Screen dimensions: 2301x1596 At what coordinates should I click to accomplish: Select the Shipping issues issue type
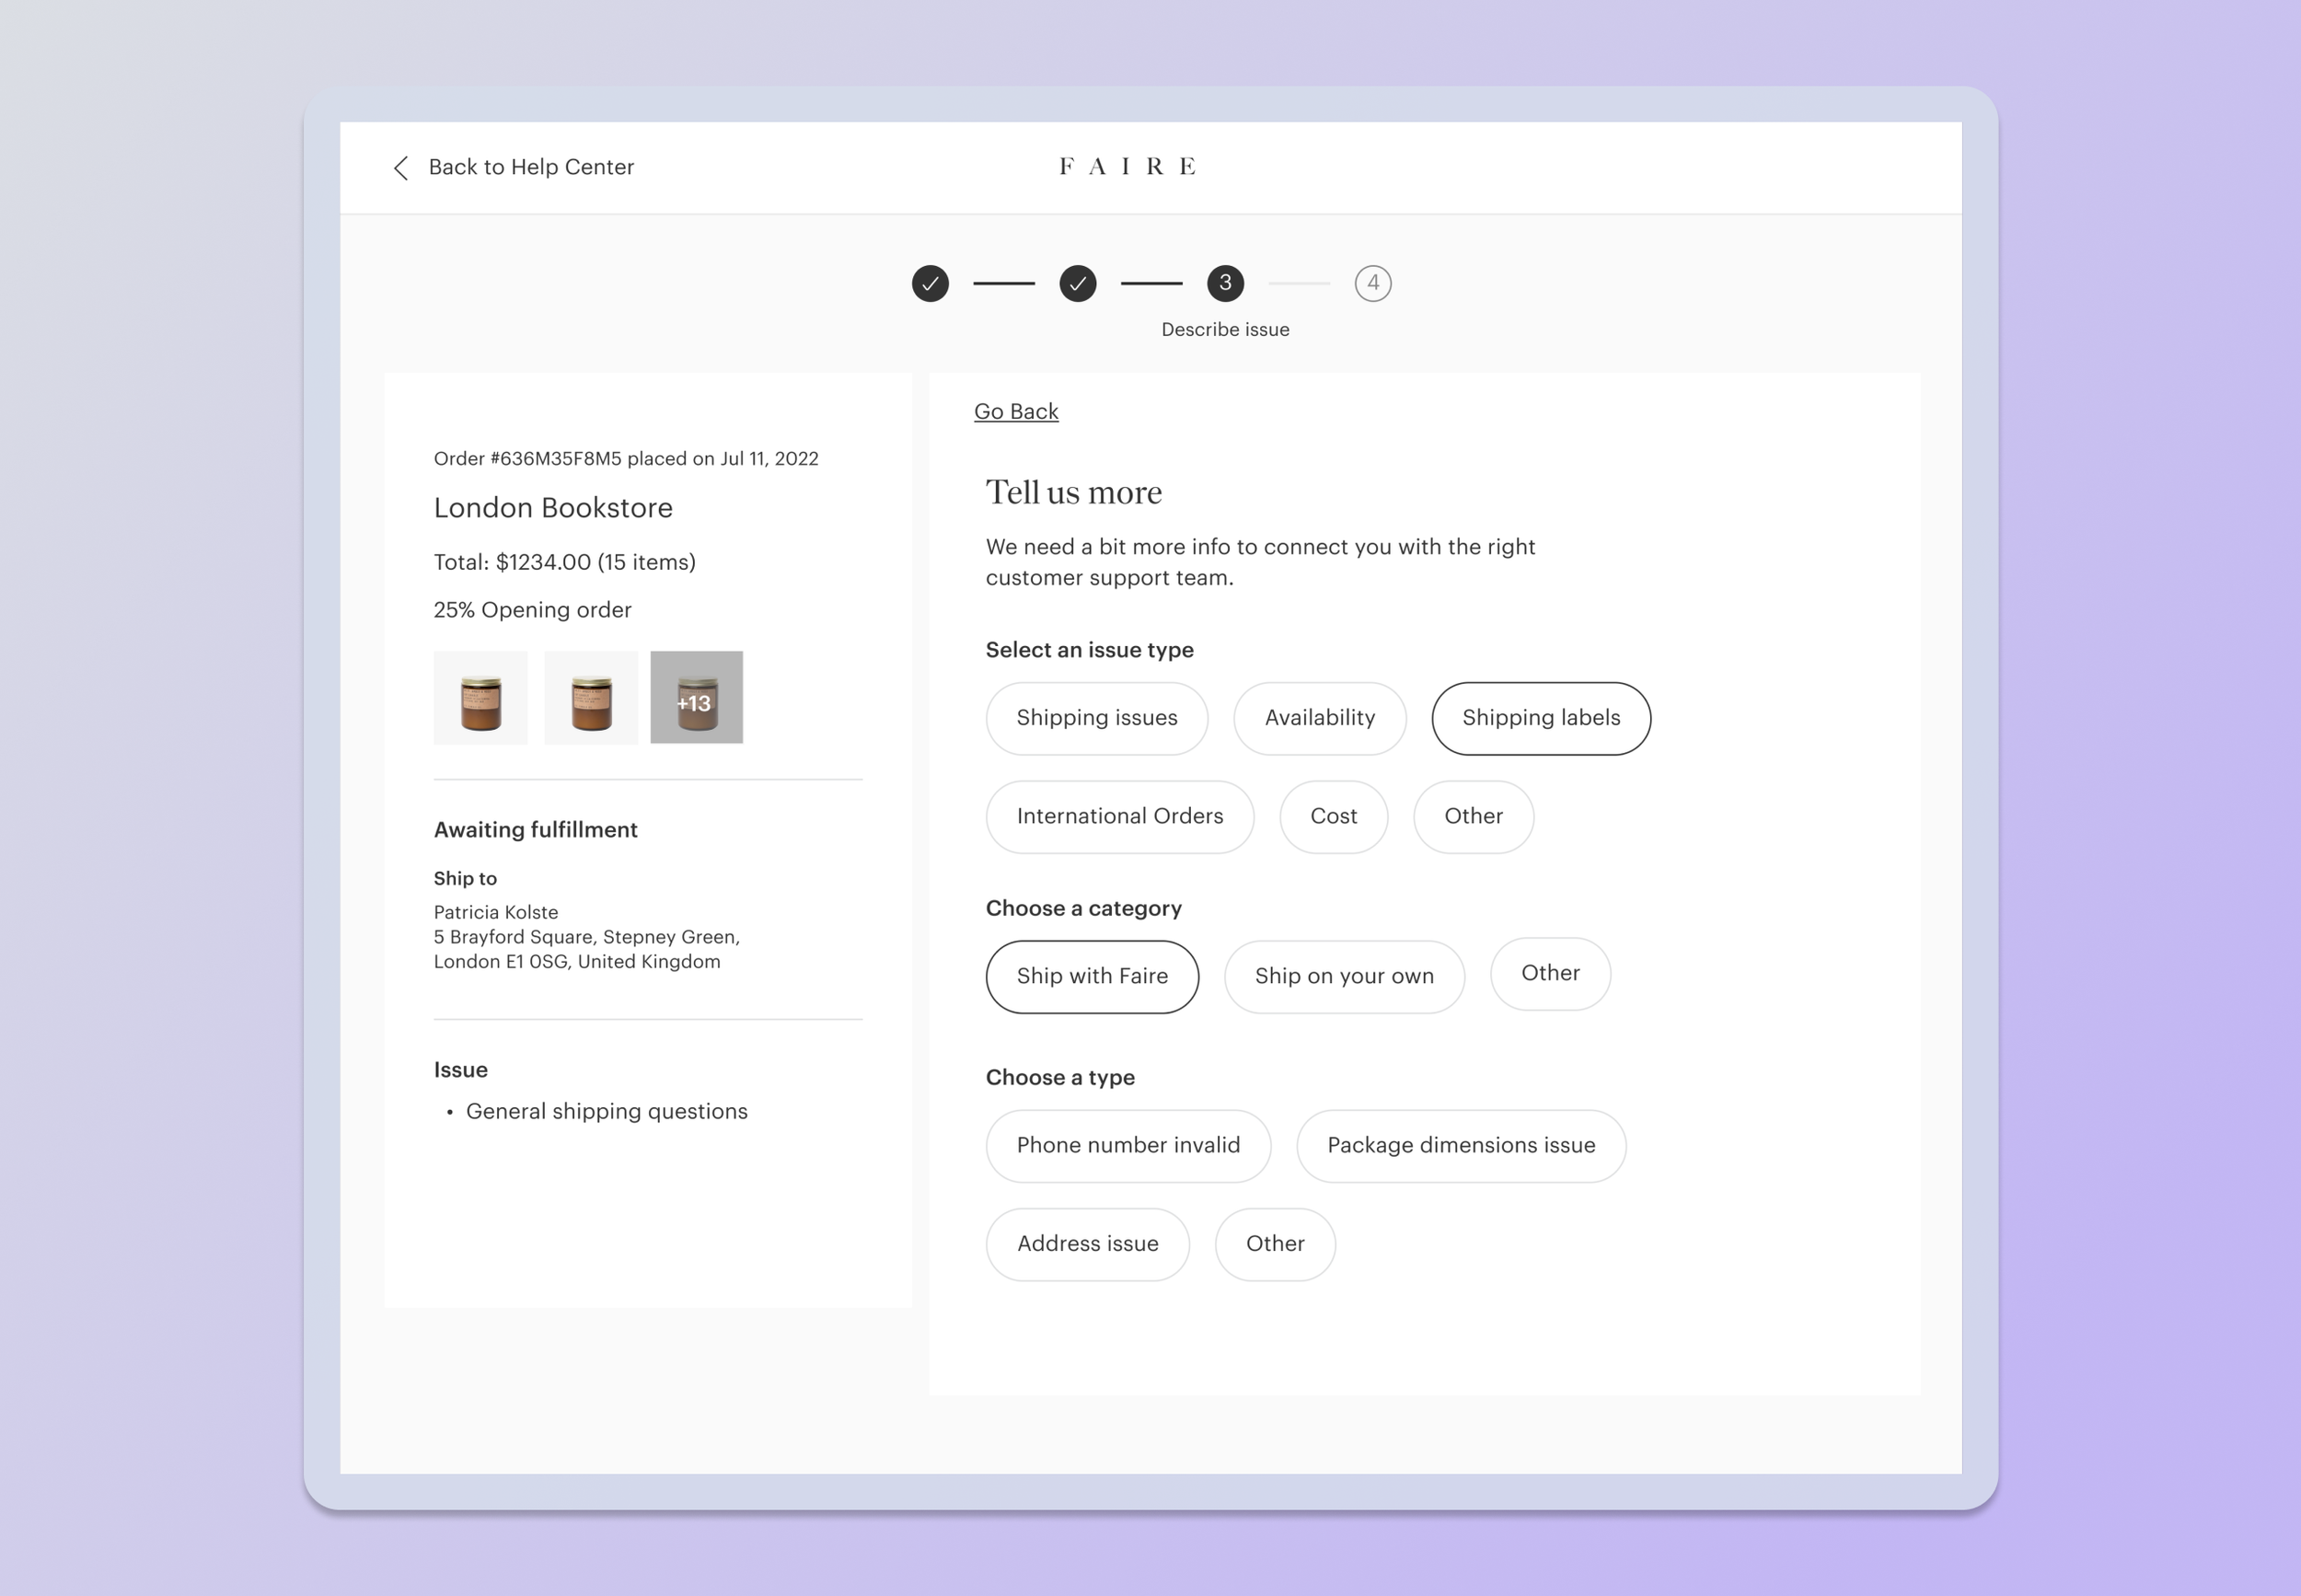click(x=1096, y=718)
